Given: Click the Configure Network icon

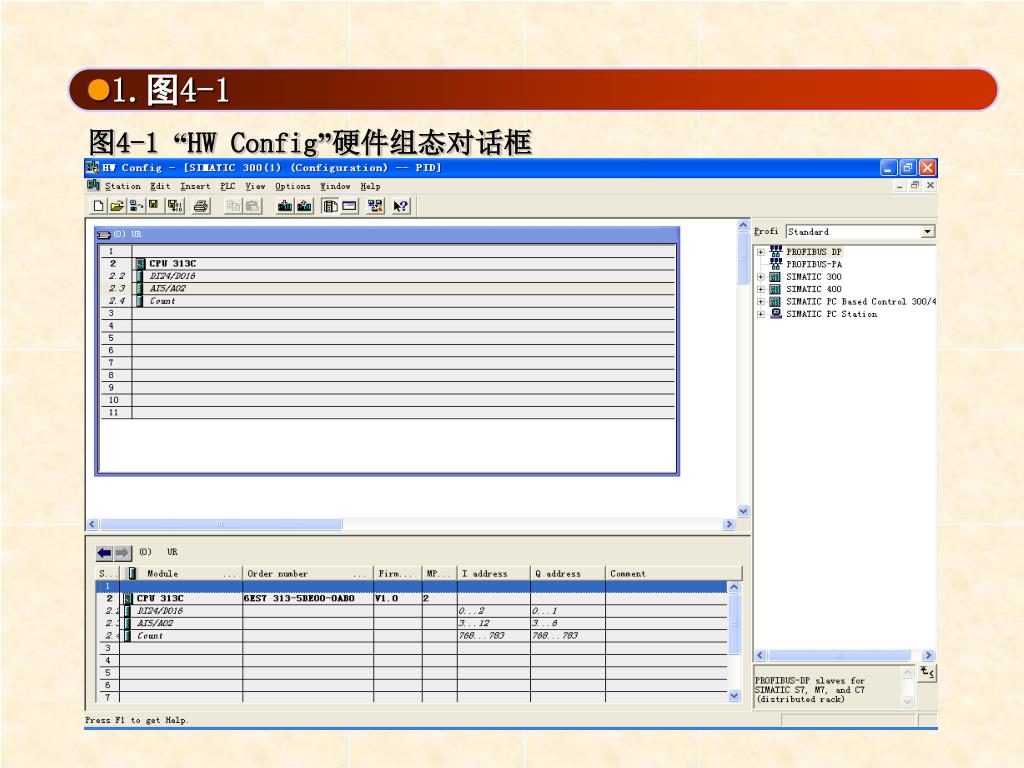Looking at the screenshot, I should pyautogui.click(x=376, y=206).
